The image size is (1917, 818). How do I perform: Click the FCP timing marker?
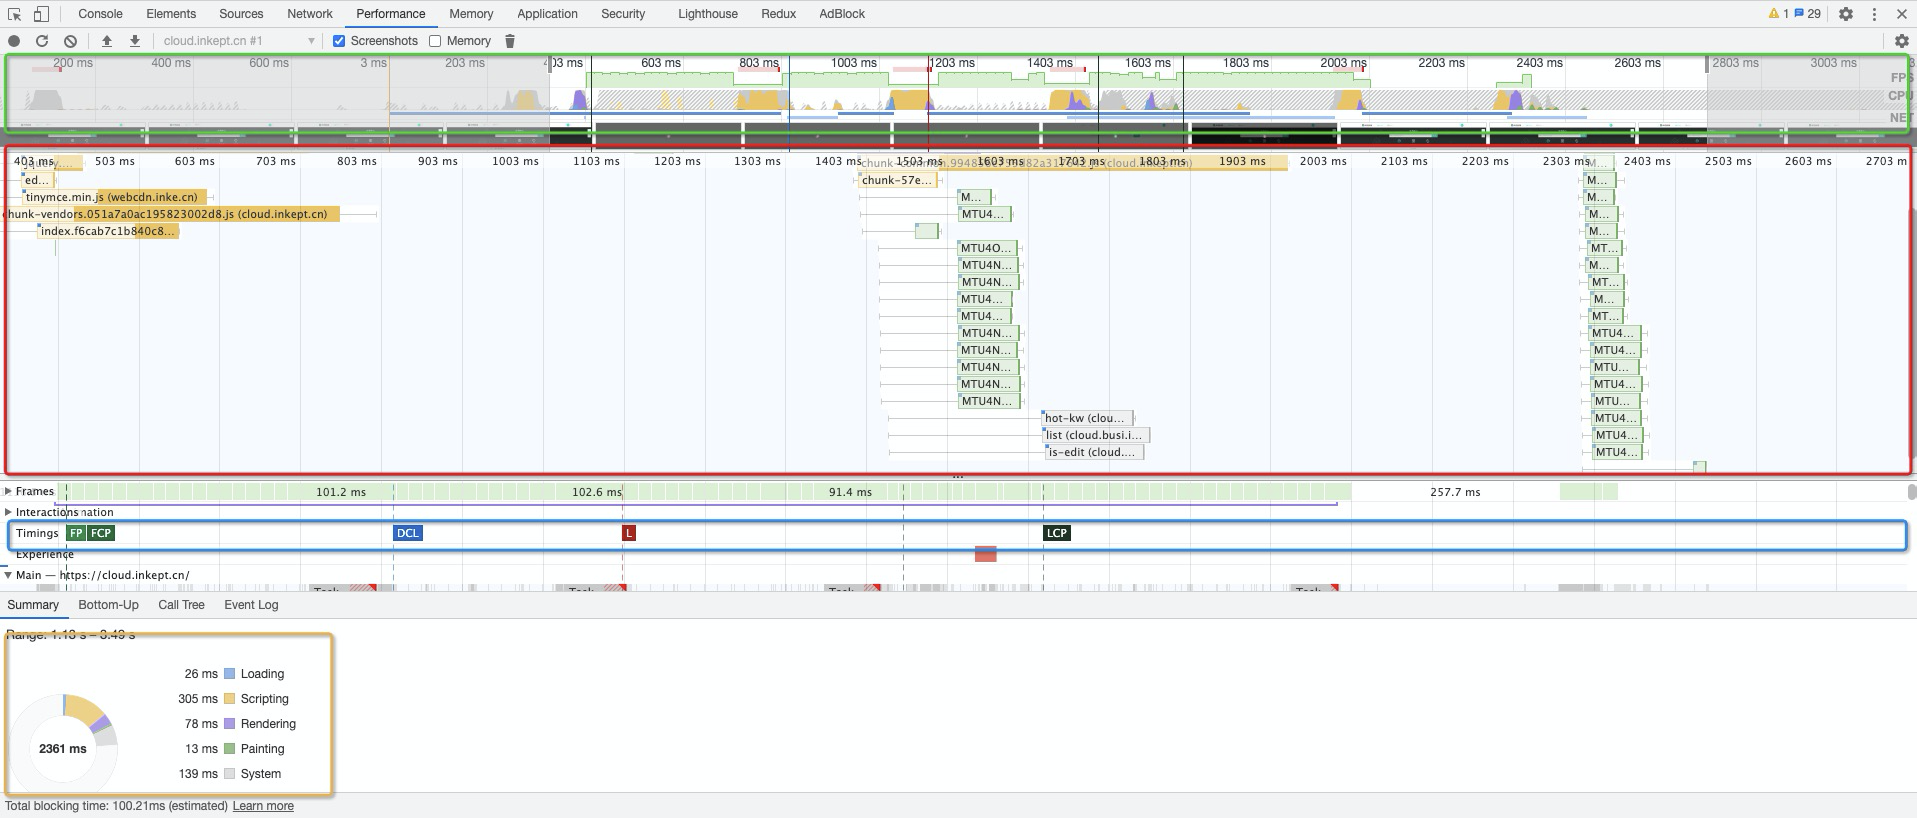(x=101, y=533)
